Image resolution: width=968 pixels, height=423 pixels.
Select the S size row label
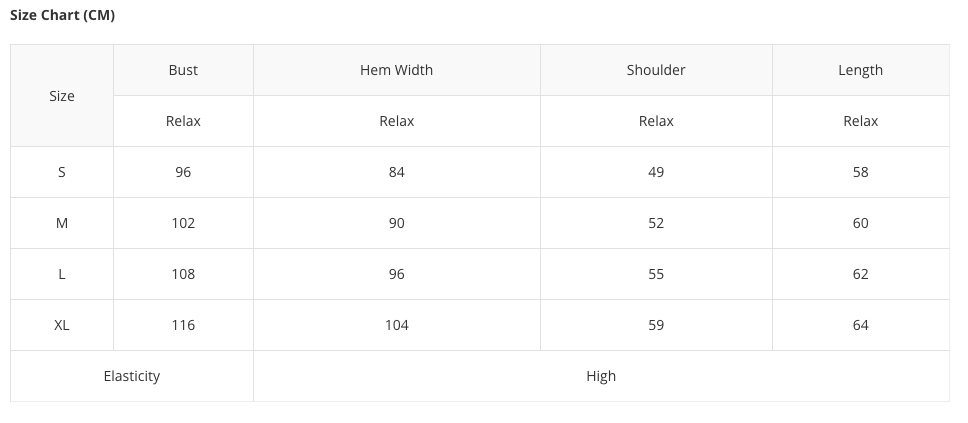pos(62,172)
